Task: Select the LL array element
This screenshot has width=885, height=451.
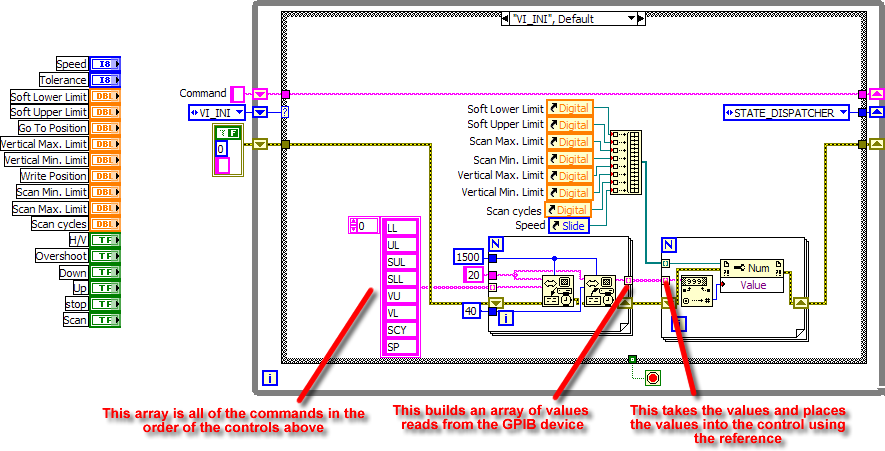Action: coord(401,227)
